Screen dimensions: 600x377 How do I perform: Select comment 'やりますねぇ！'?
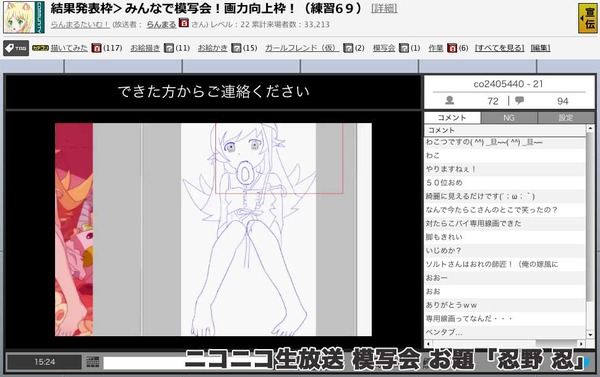coord(505,169)
